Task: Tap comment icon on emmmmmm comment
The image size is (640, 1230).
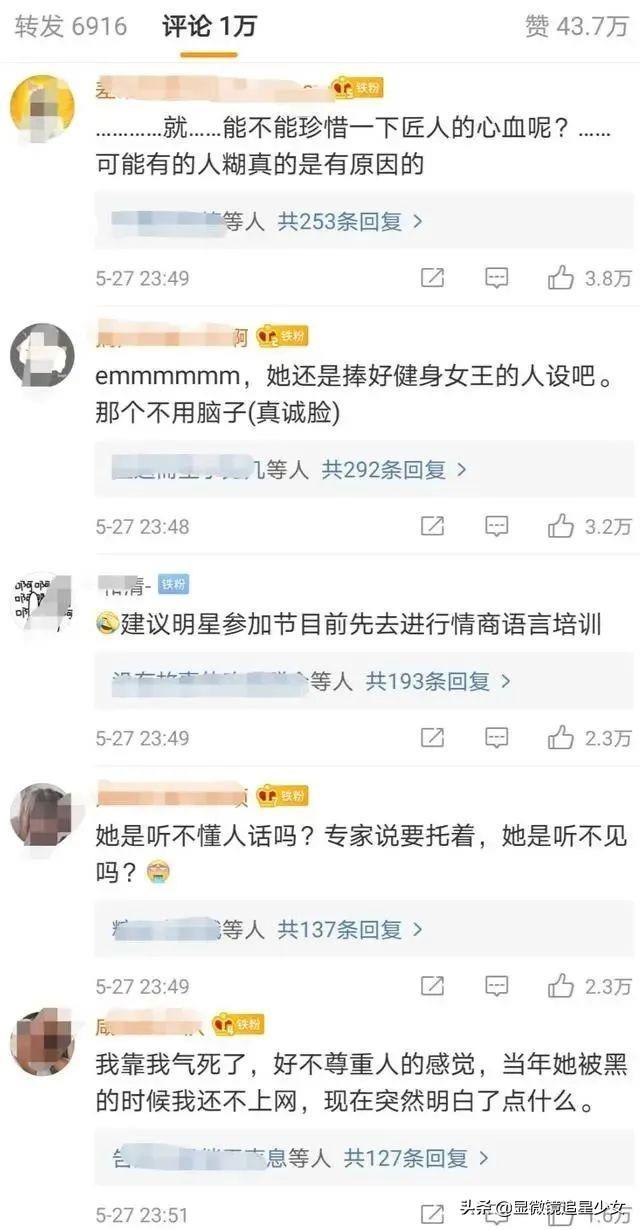Action: [x=497, y=526]
